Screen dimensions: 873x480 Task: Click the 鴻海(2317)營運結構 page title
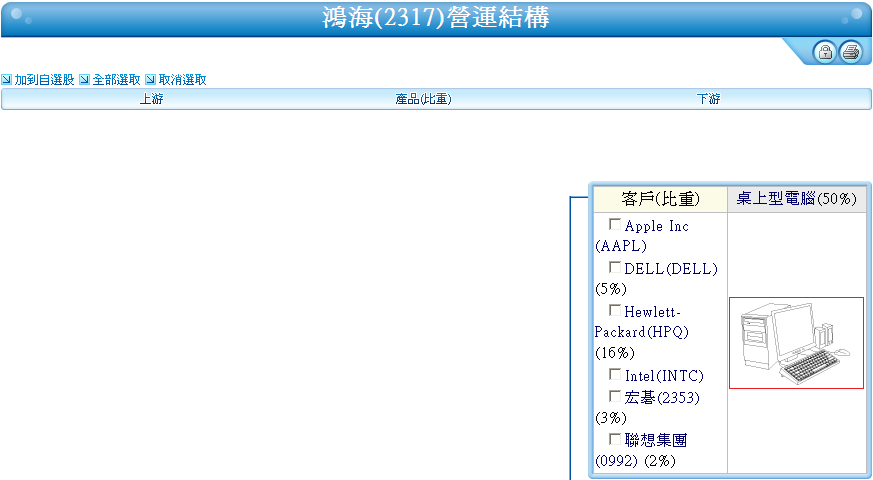(436, 18)
